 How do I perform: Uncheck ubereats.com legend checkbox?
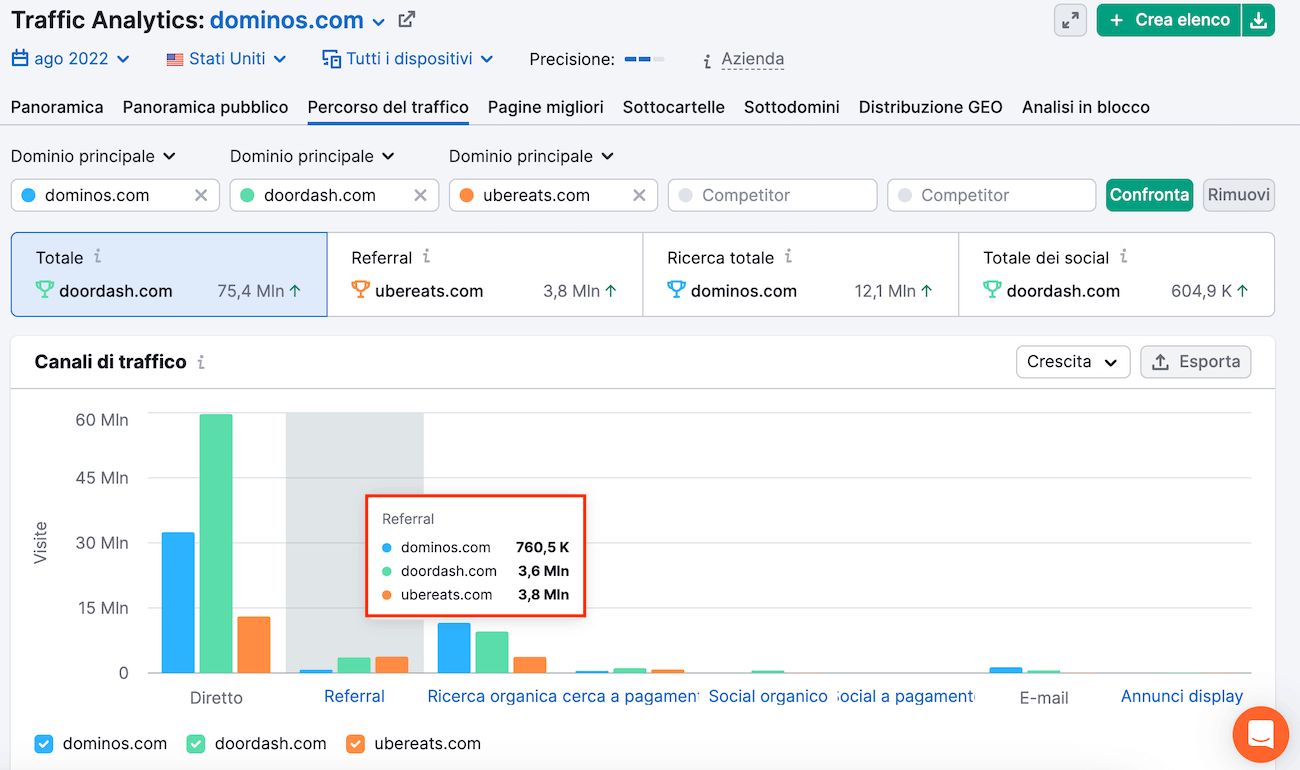click(355, 744)
